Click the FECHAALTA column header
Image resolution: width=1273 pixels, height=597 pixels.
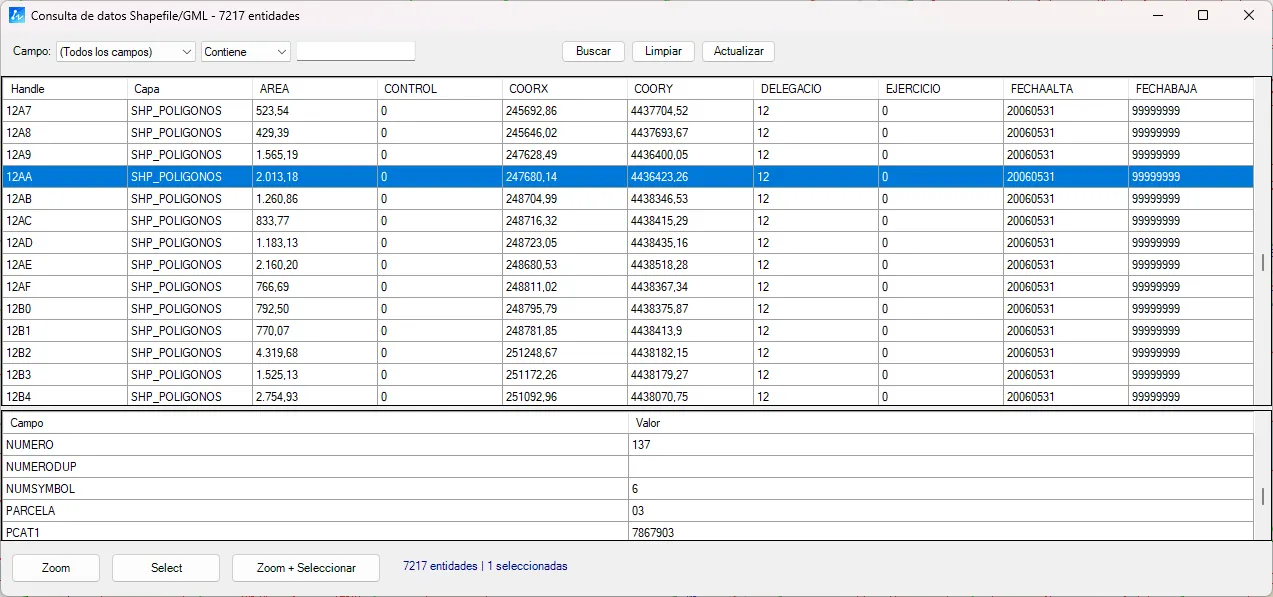tap(1066, 89)
